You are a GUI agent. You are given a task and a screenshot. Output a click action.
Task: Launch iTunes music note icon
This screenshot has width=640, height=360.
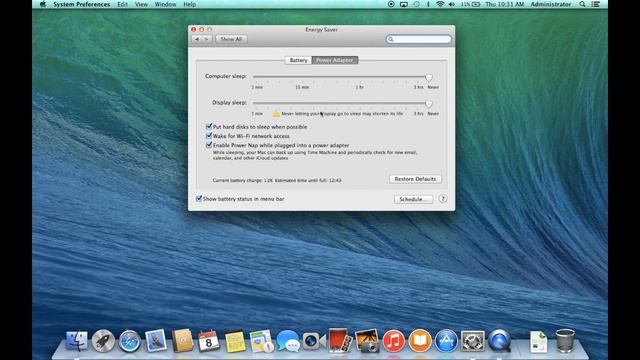click(393, 341)
